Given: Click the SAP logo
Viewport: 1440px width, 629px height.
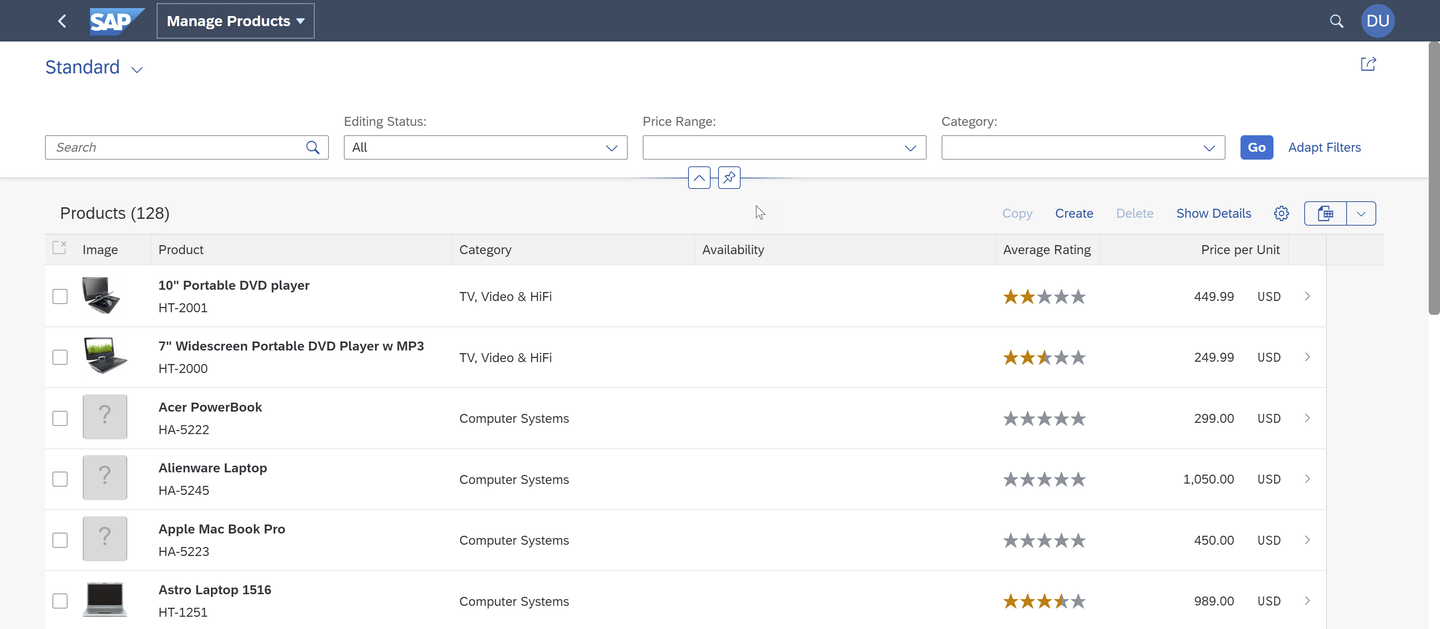Looking at the screenshot, I should click(117, 21).
